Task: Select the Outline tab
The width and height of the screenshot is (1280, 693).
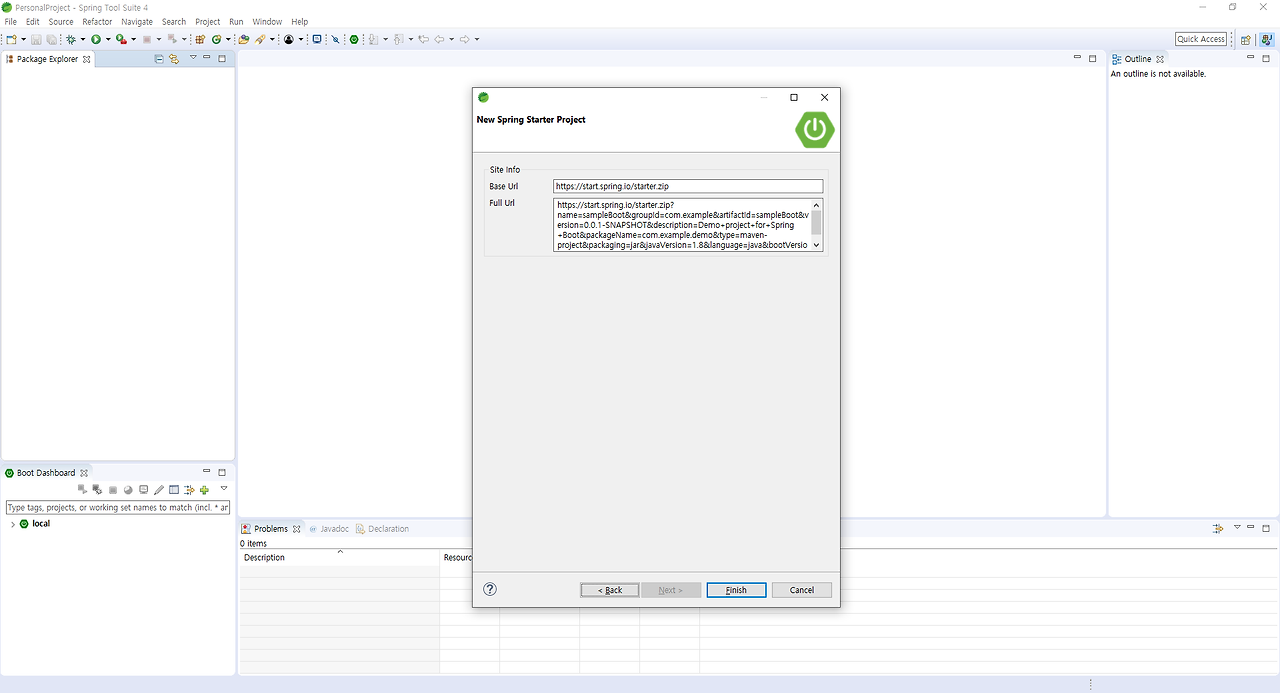Action: pos(1138,59)
